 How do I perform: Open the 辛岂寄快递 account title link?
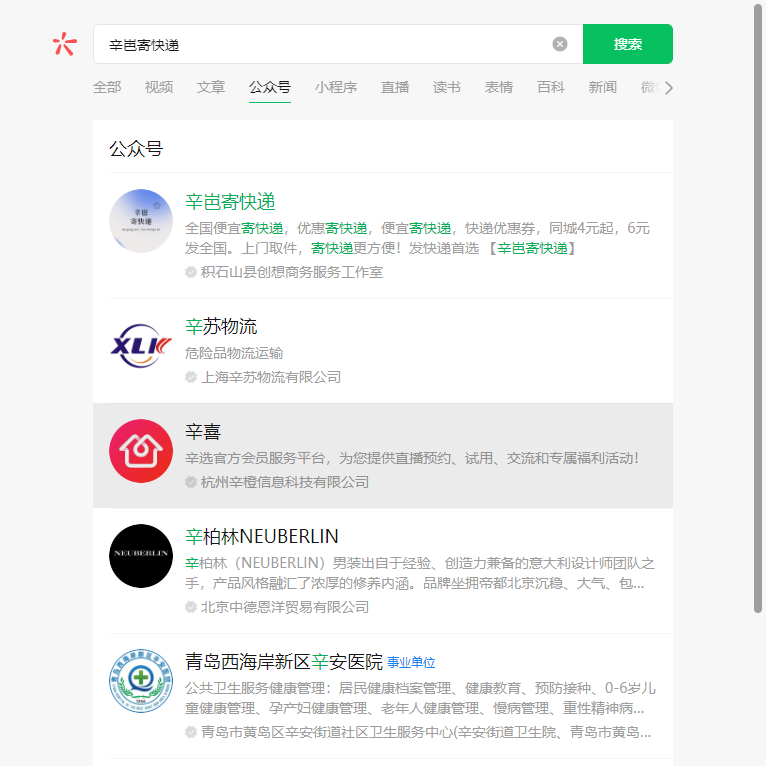point(230,202)
